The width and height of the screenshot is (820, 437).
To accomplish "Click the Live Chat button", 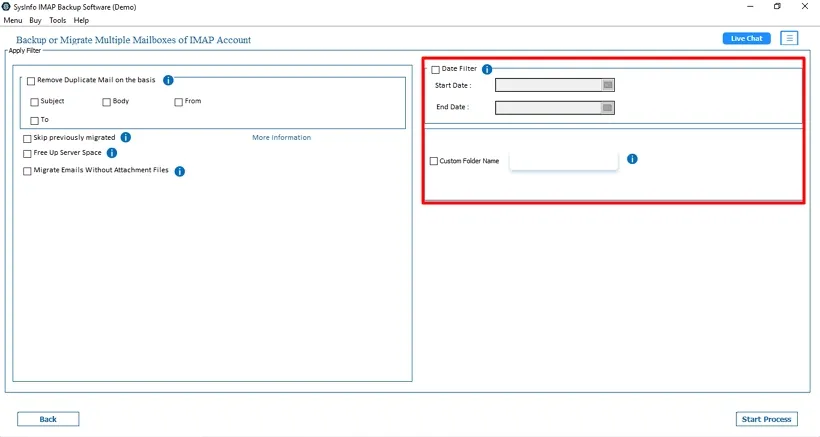I will (x=746, y=38).
